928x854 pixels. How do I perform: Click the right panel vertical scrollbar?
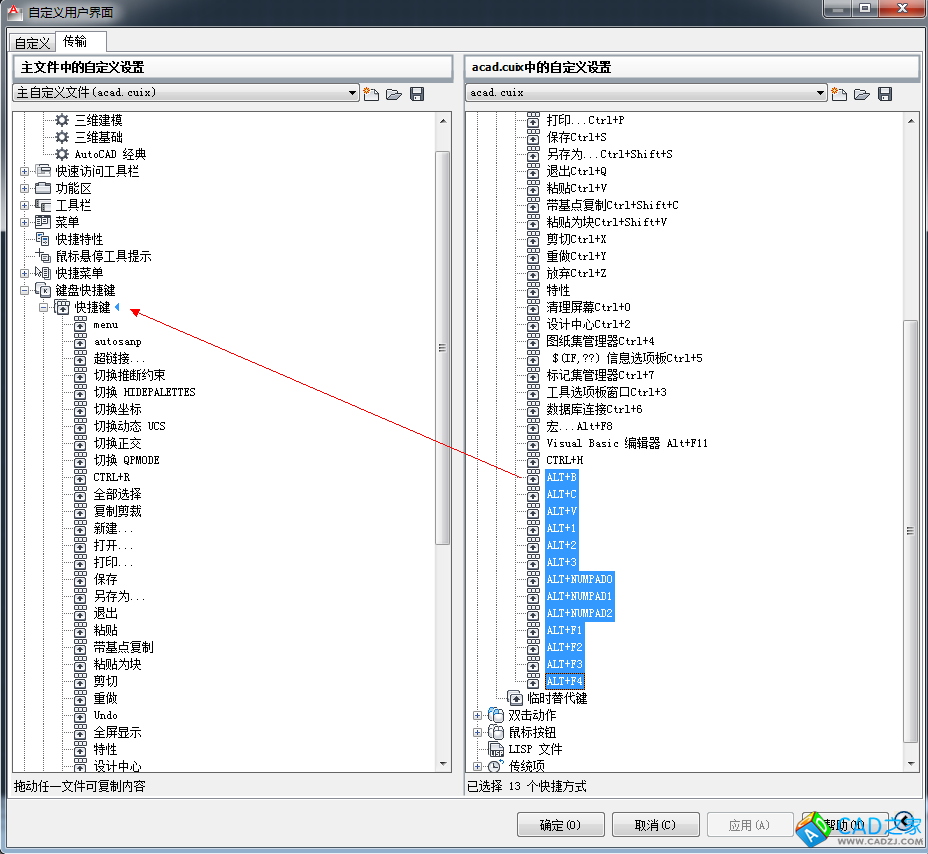[910, 530]
